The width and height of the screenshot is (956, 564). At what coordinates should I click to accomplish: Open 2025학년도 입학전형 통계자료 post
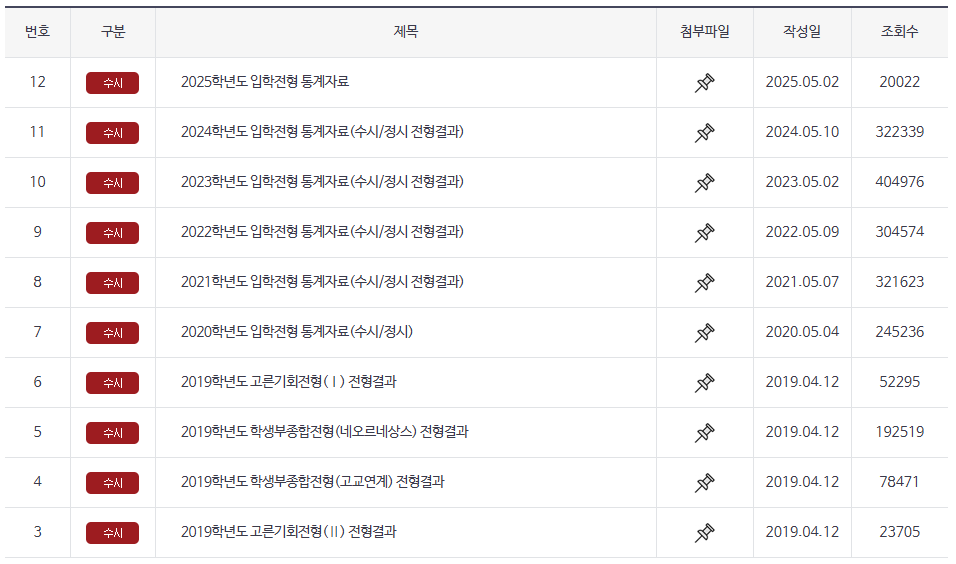[x=265, y=82]
